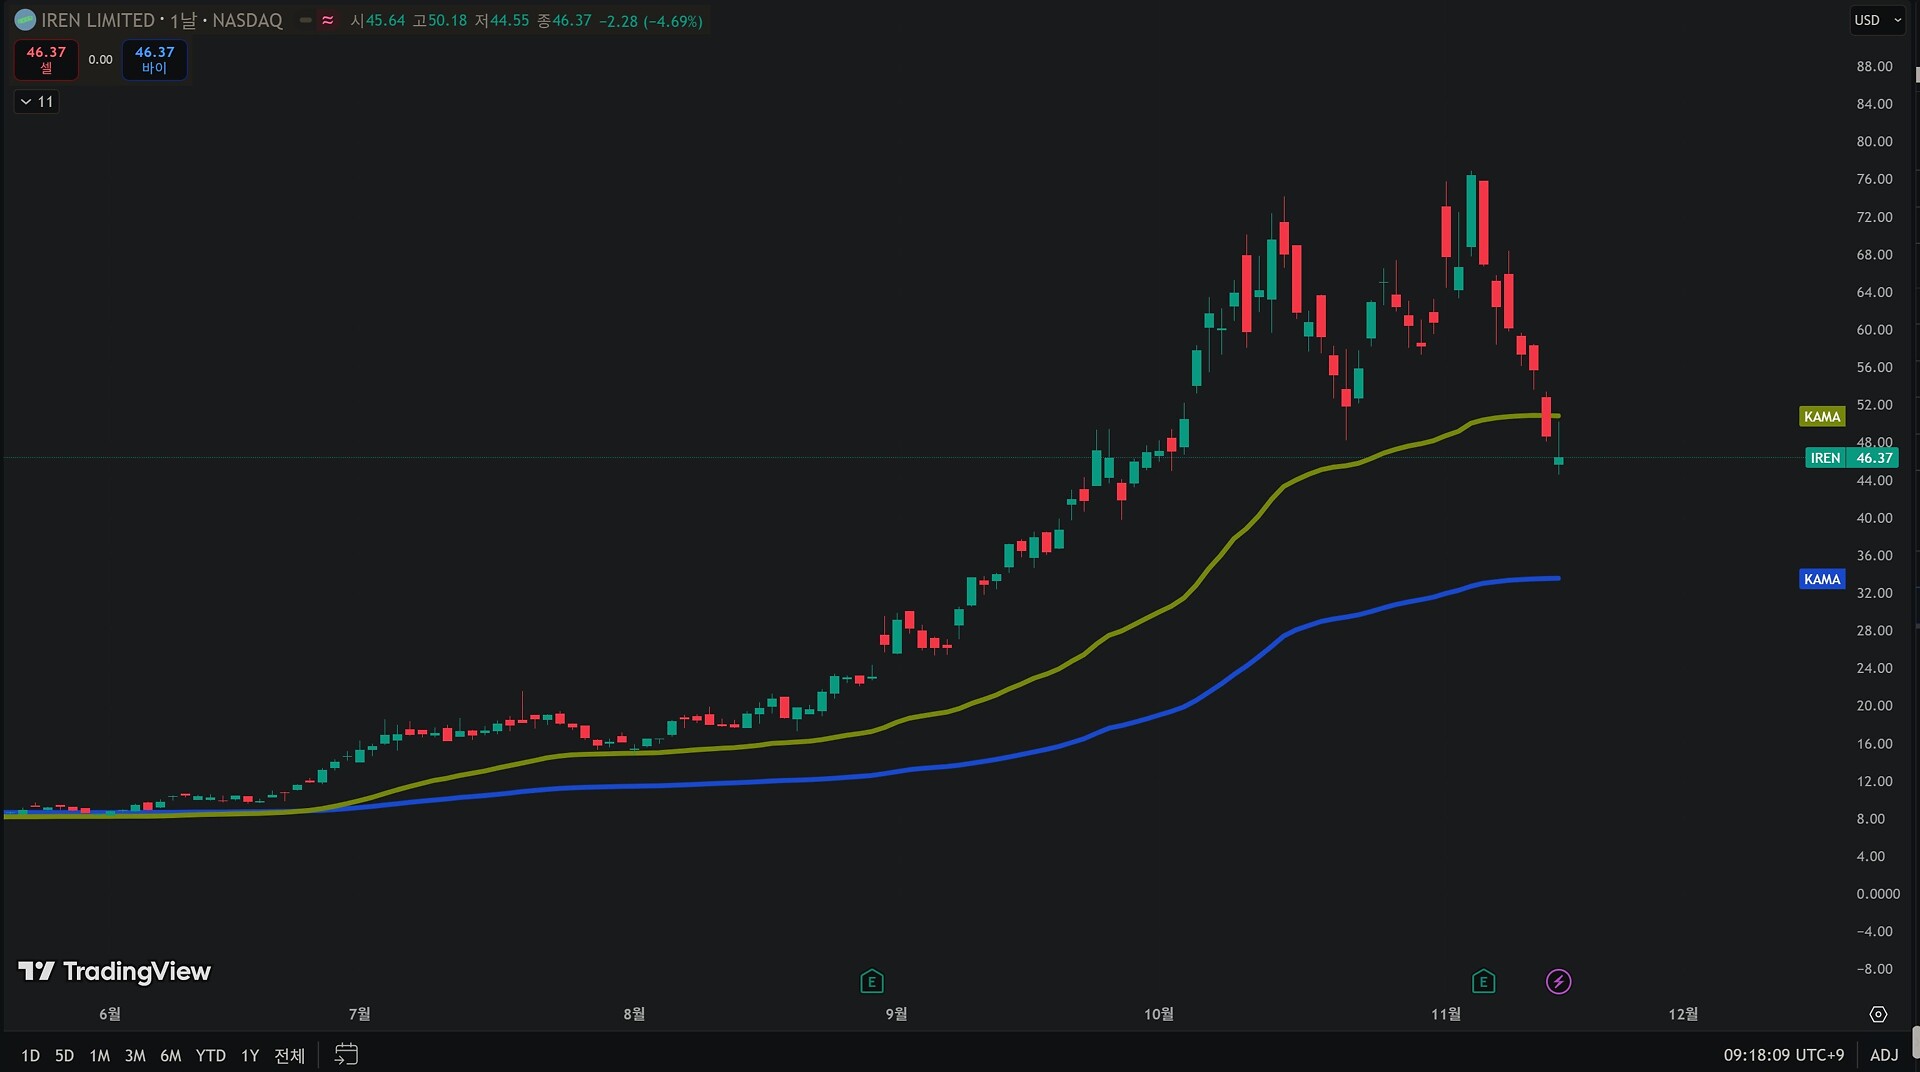Open the 09:18:09 UTC+9 timezone menu

tap(1784, 1055)
